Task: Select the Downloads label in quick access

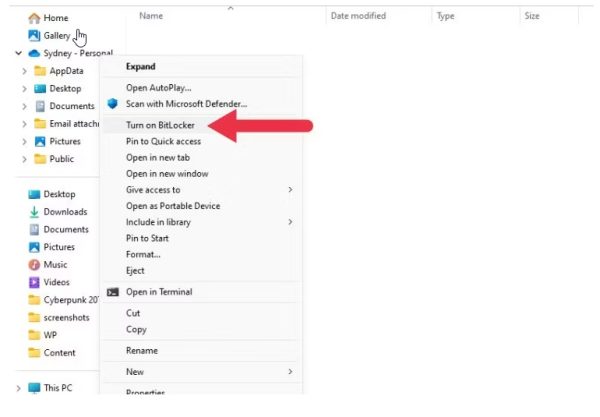Action: pos(65,212)
